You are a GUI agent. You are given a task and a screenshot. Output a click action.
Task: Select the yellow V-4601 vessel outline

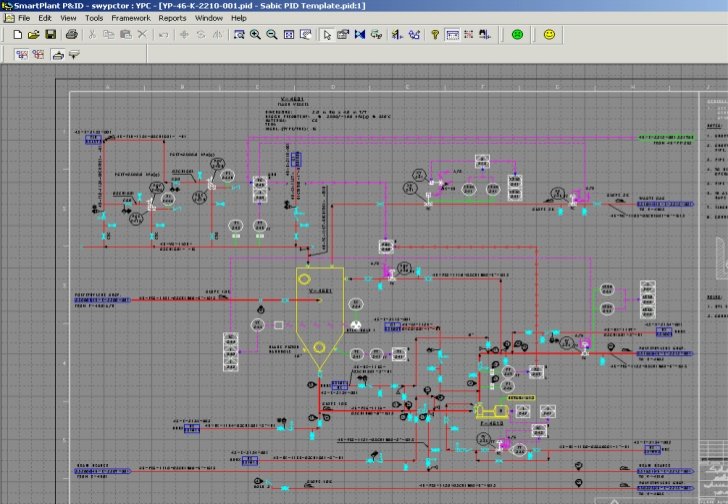point(320,320)
